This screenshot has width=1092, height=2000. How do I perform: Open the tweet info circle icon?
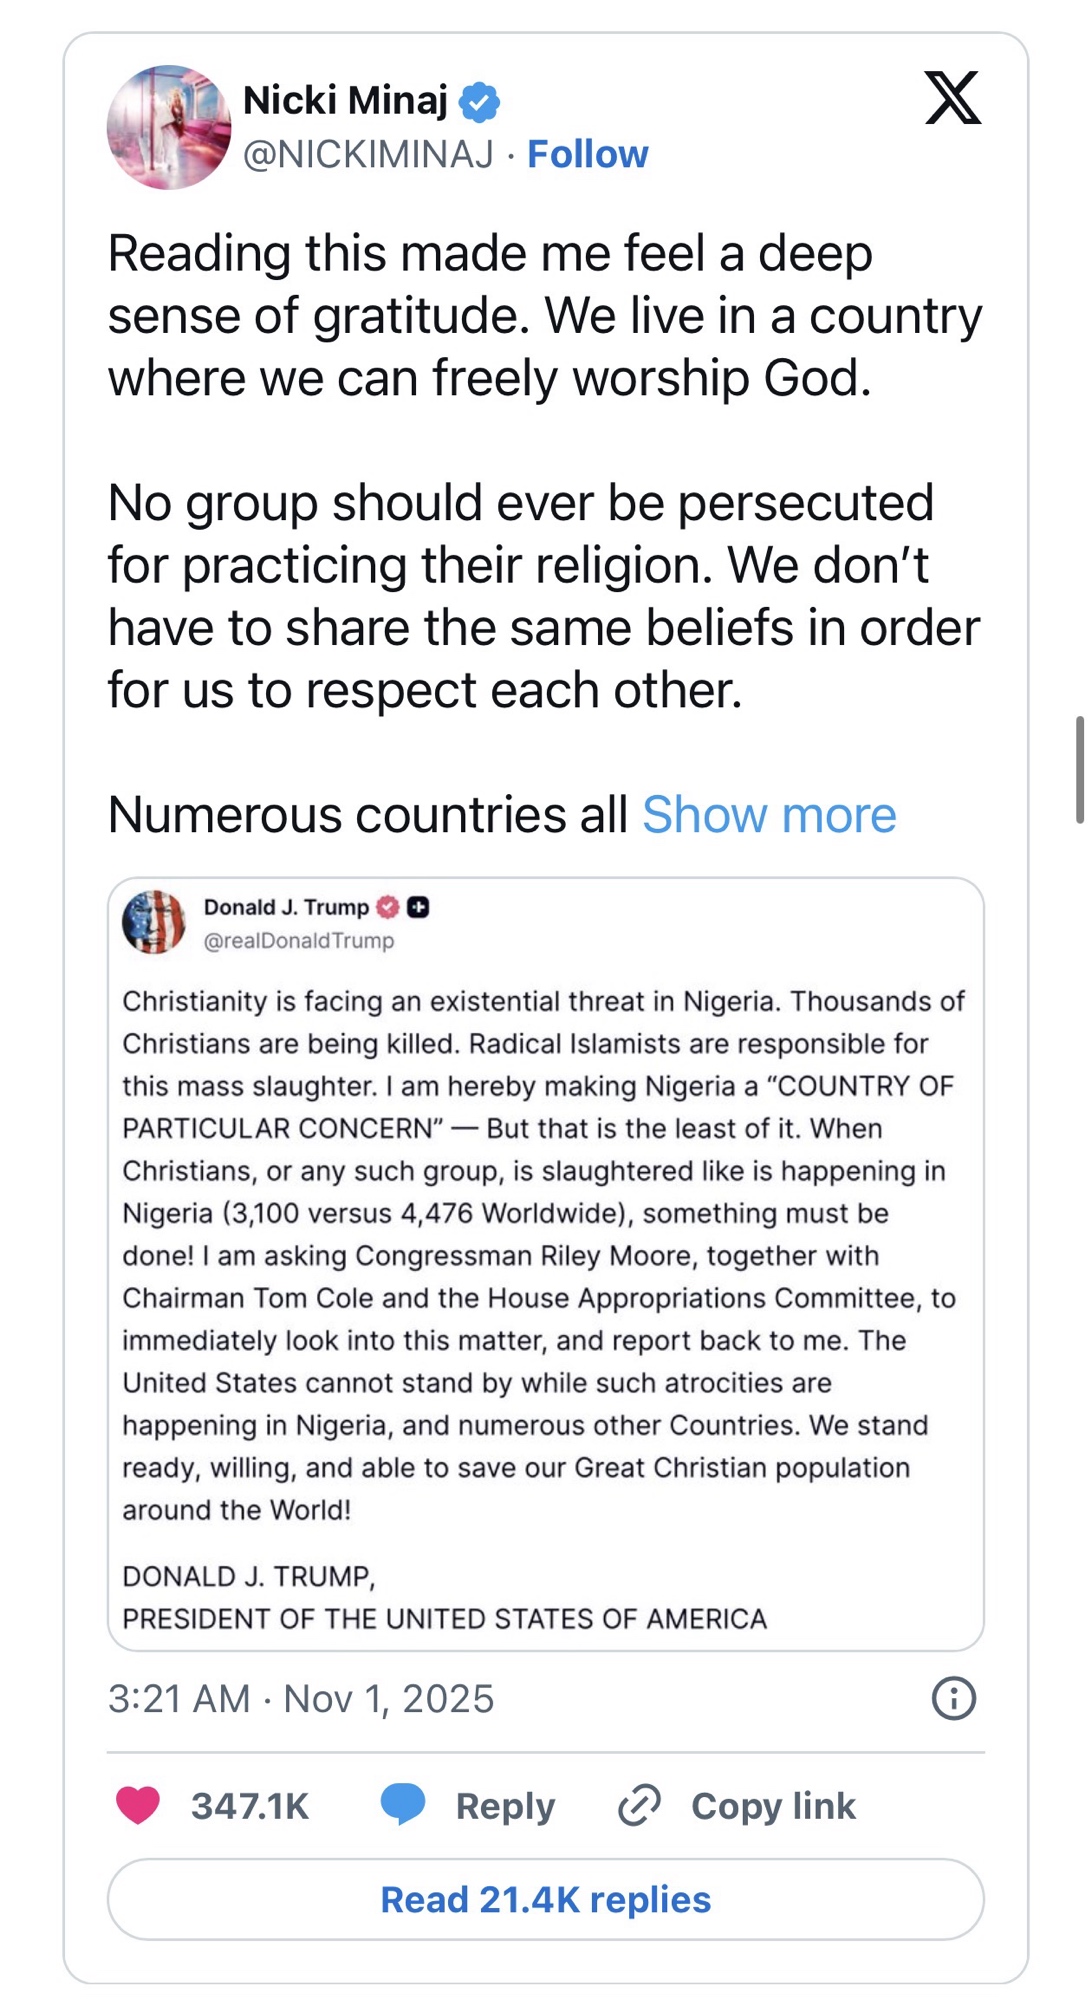[953, 1698]
